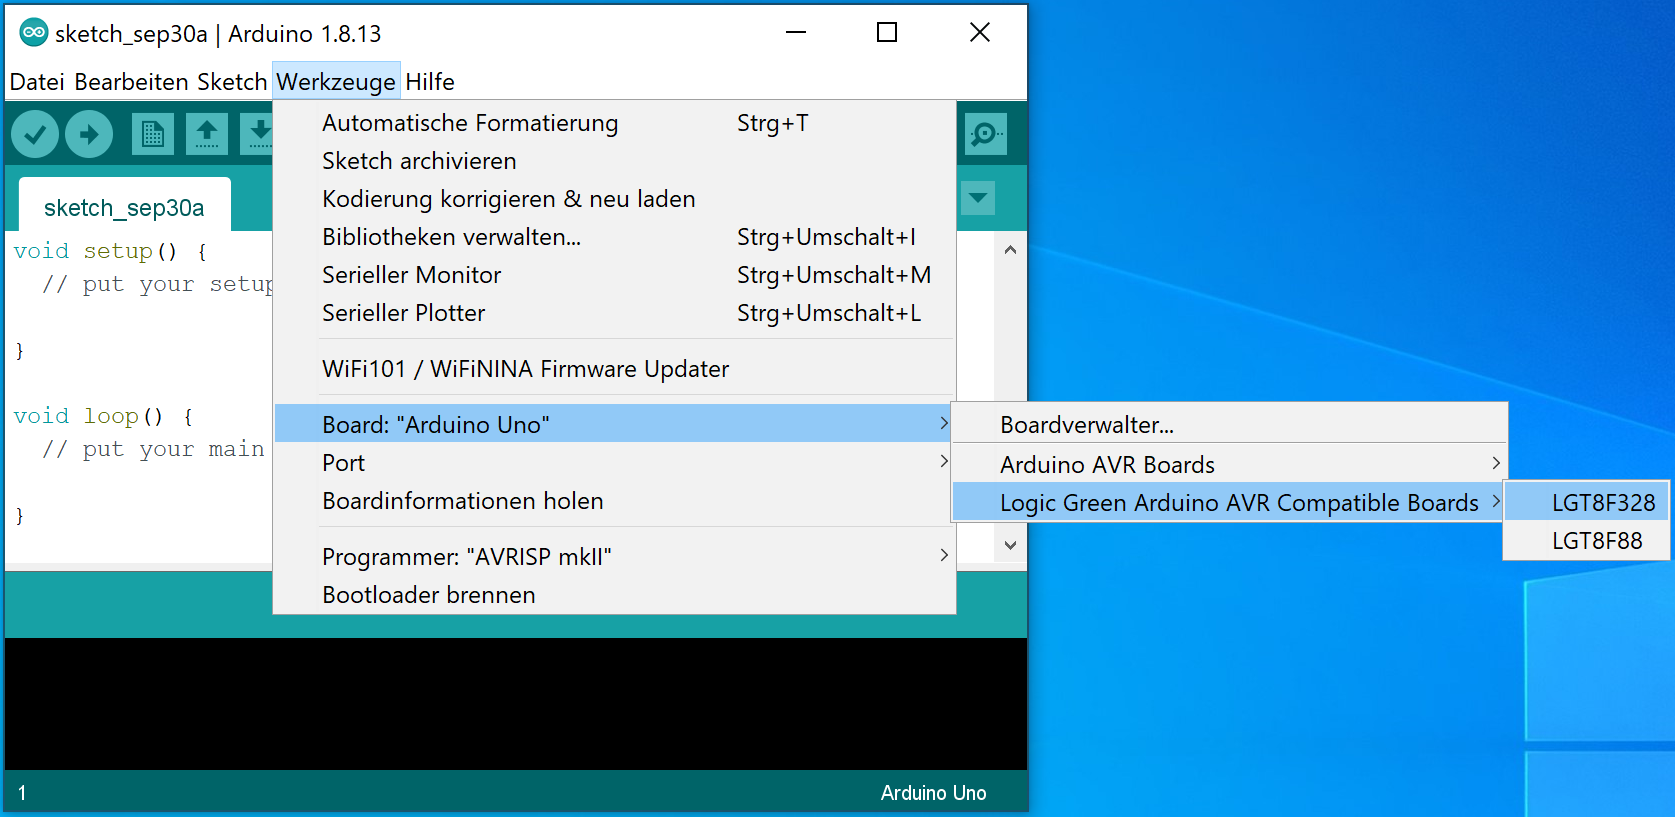Open Serieller Monitor entry
The image size is (1675, 817).
(x=614, y=275)
